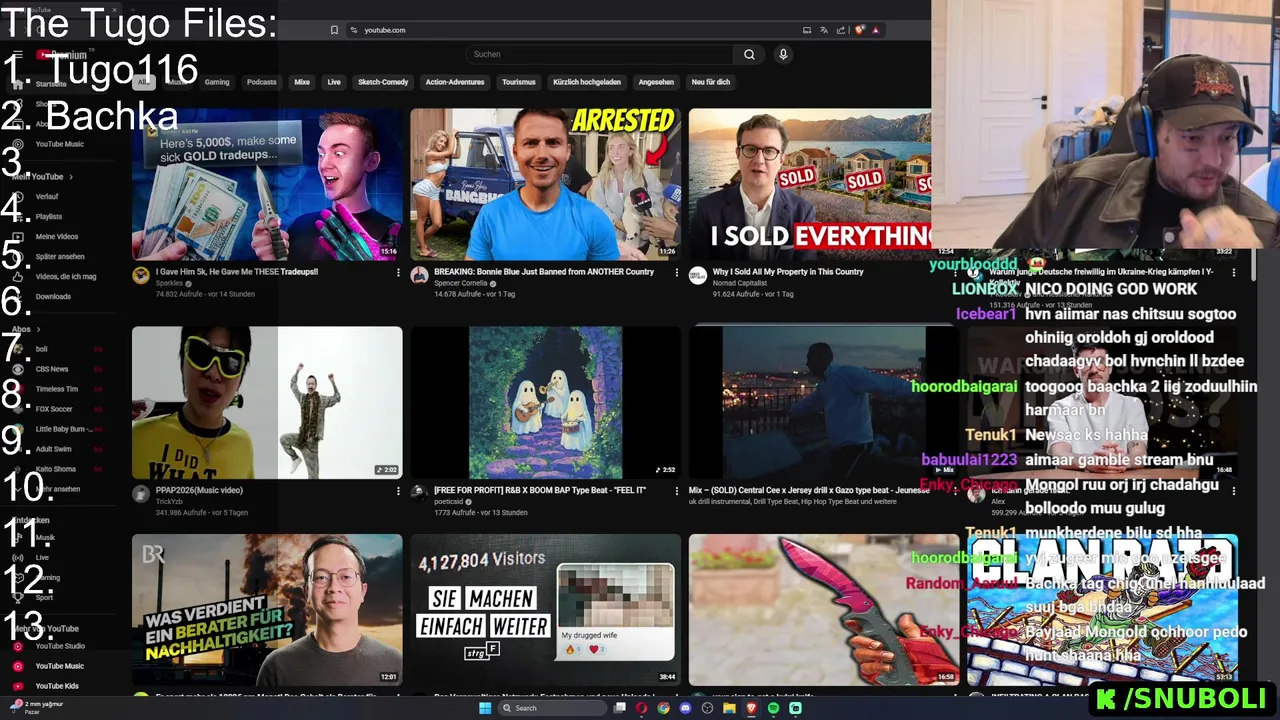This screenshot has height=720, width=1280.
Task: Open the Brave Shields lion icon
Action: (x=859, y=30)
